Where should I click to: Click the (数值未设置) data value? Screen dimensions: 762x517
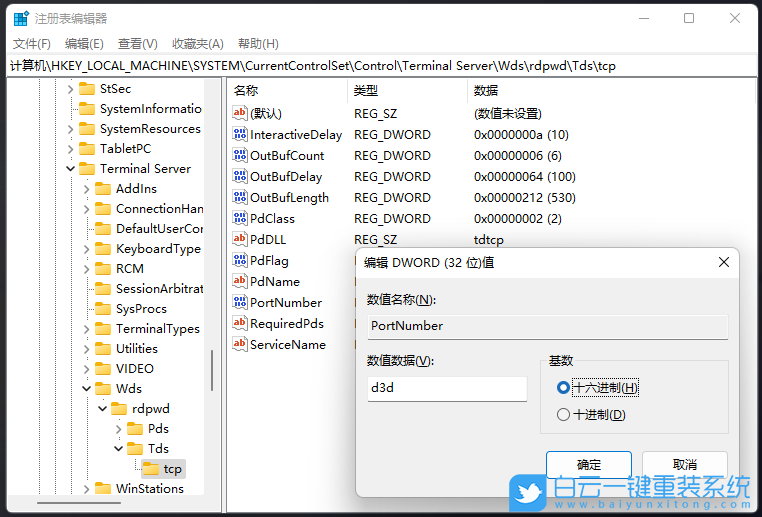(x=508, y=114)
